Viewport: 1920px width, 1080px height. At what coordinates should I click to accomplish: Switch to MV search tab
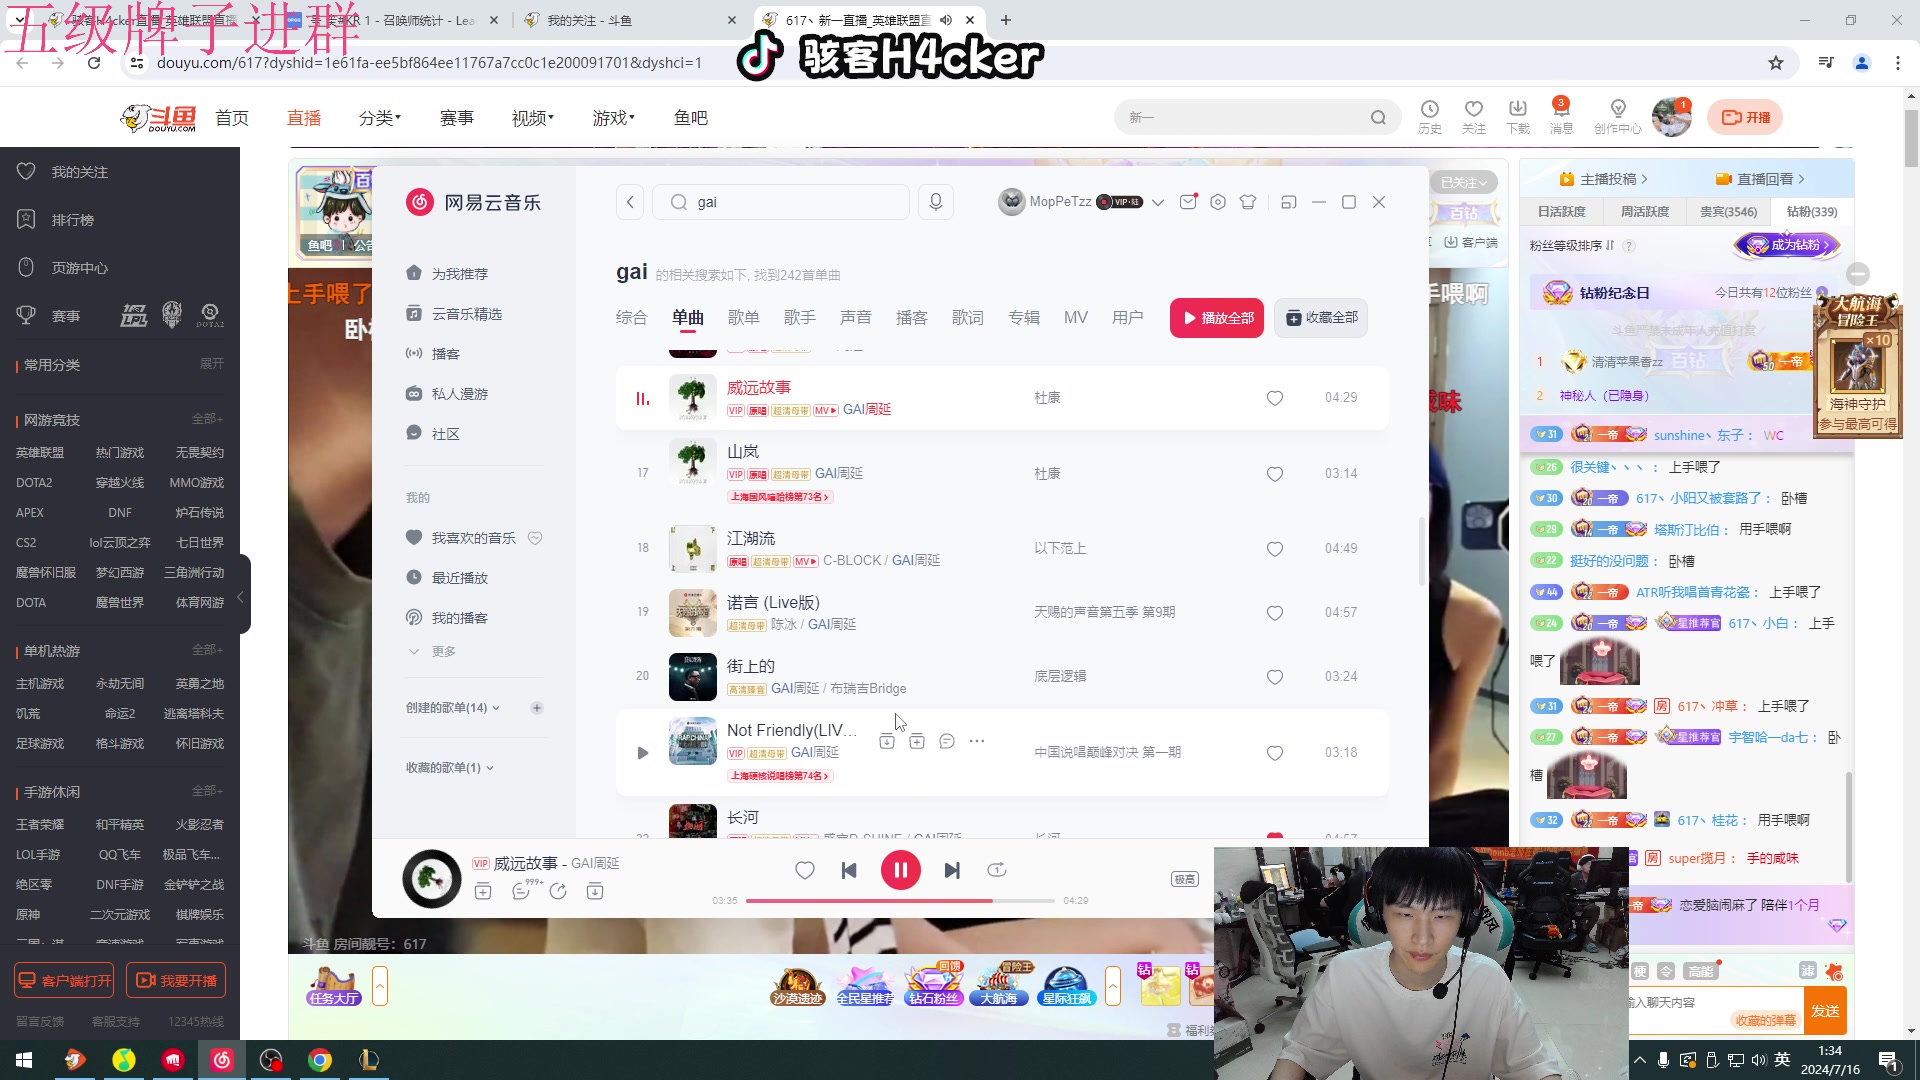point(1076,318)
